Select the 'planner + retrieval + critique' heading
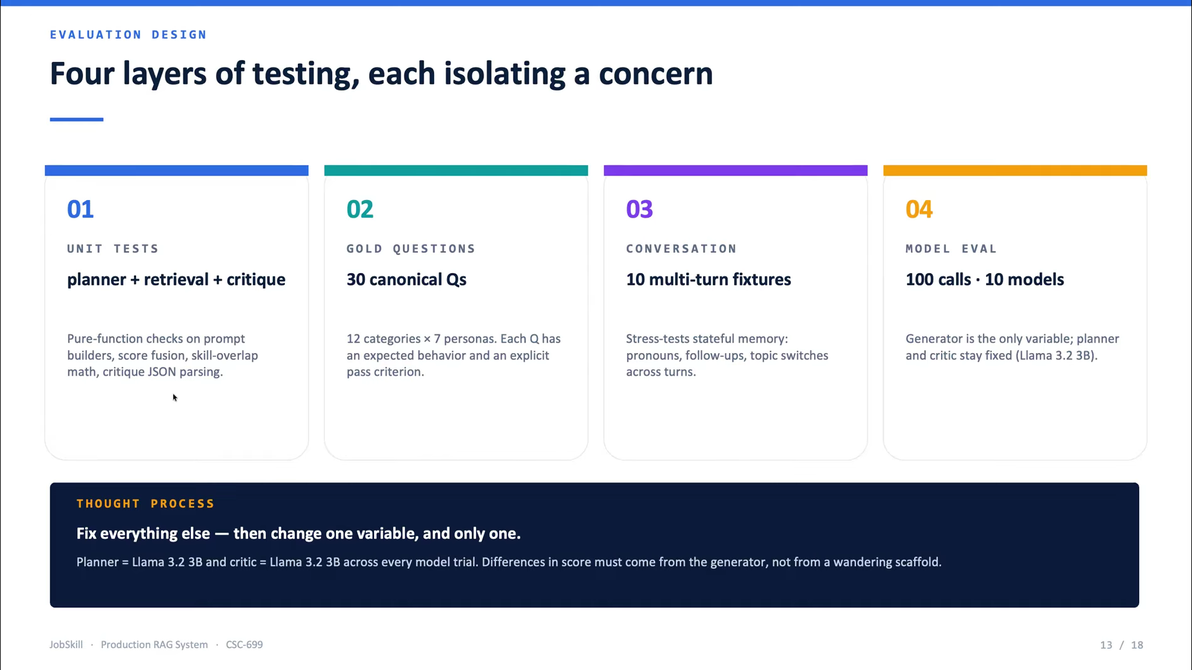The image size is (1192, 670). coord(176,280)
